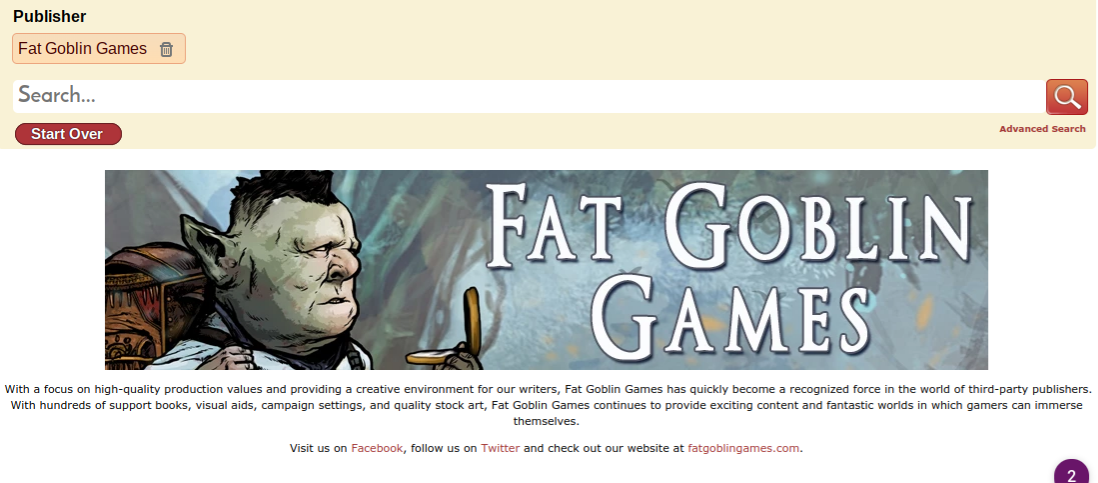Click the purple circular badge showing 2

pos(1071,472)
